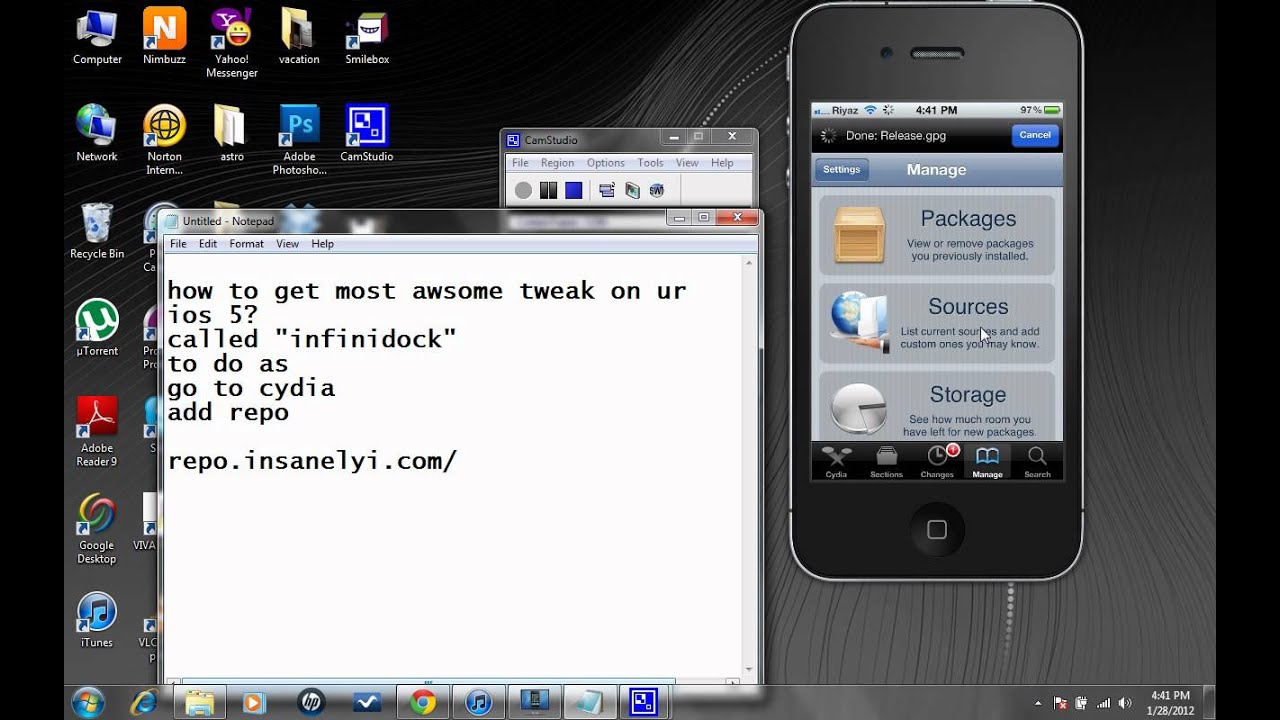Image resolution: width=1280 pixels, height=720 pixels.
Task: Open Computer desktop icon
Action: (97, 37)
